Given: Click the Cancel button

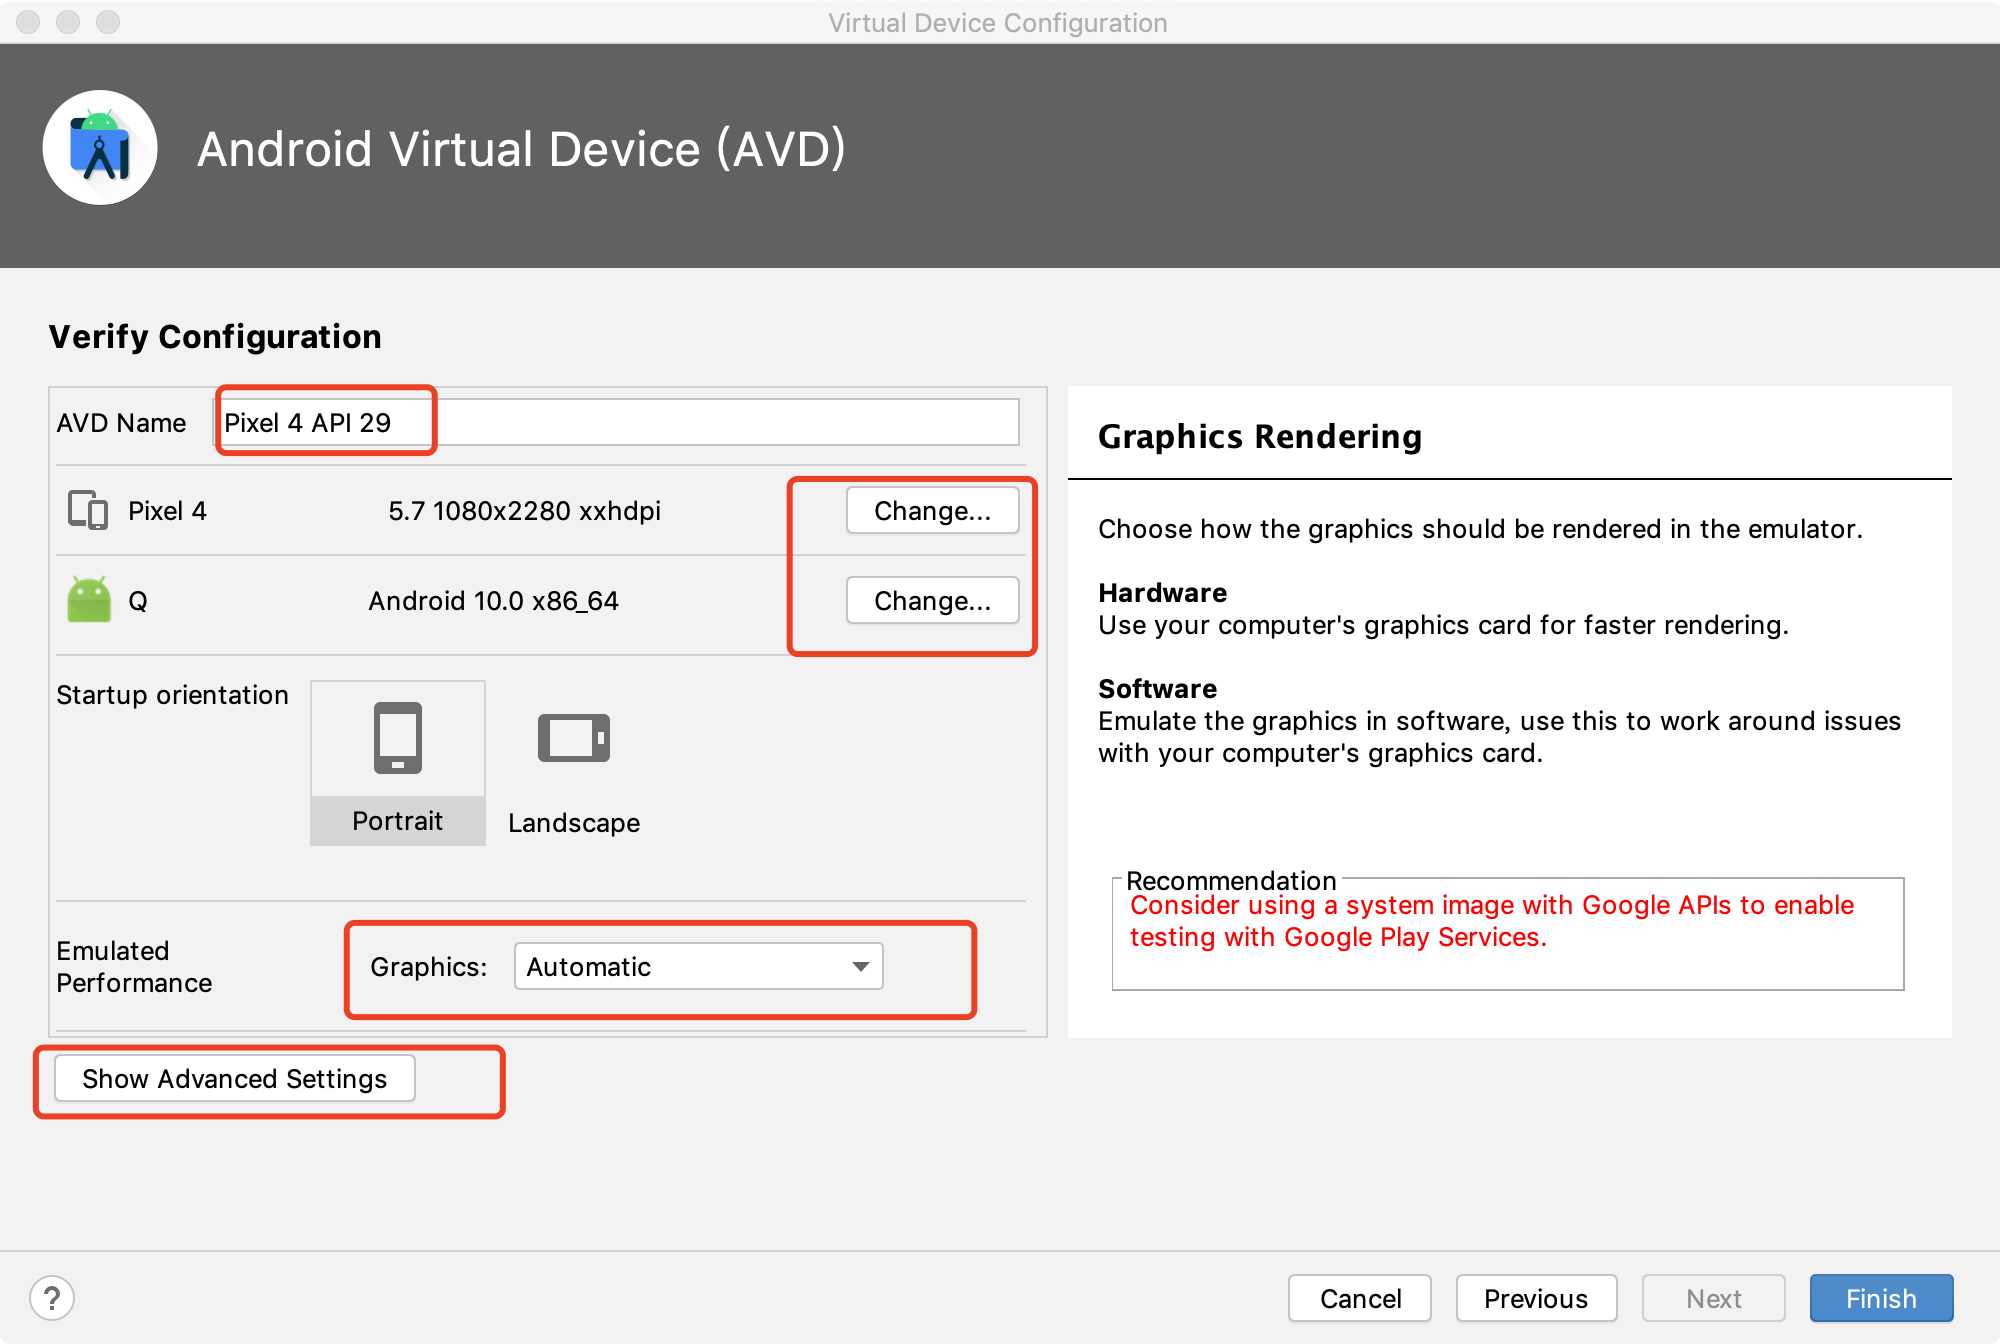Looking at the screenshot, I should click(x=1360, y=1298).
